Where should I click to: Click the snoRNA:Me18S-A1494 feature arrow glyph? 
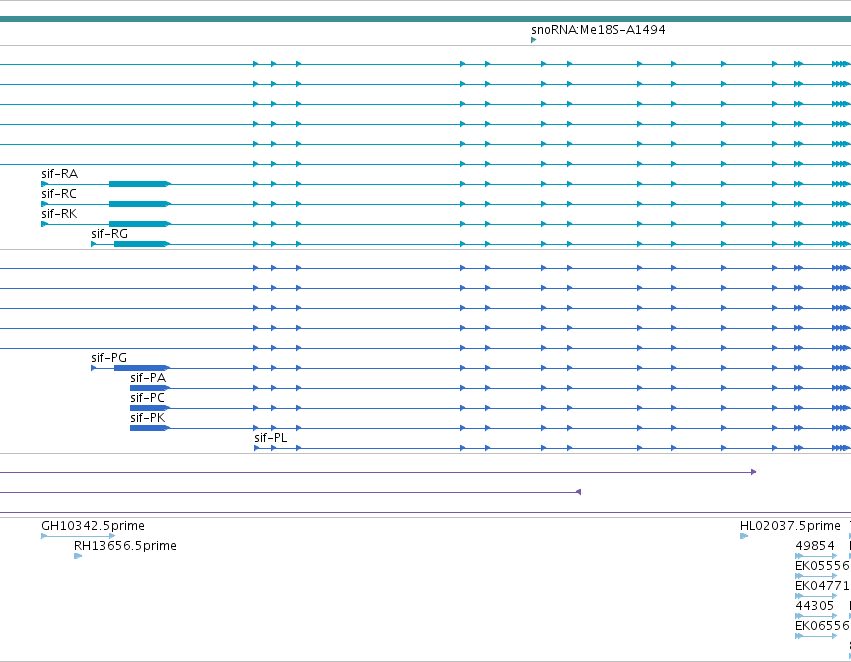[534, 40]
